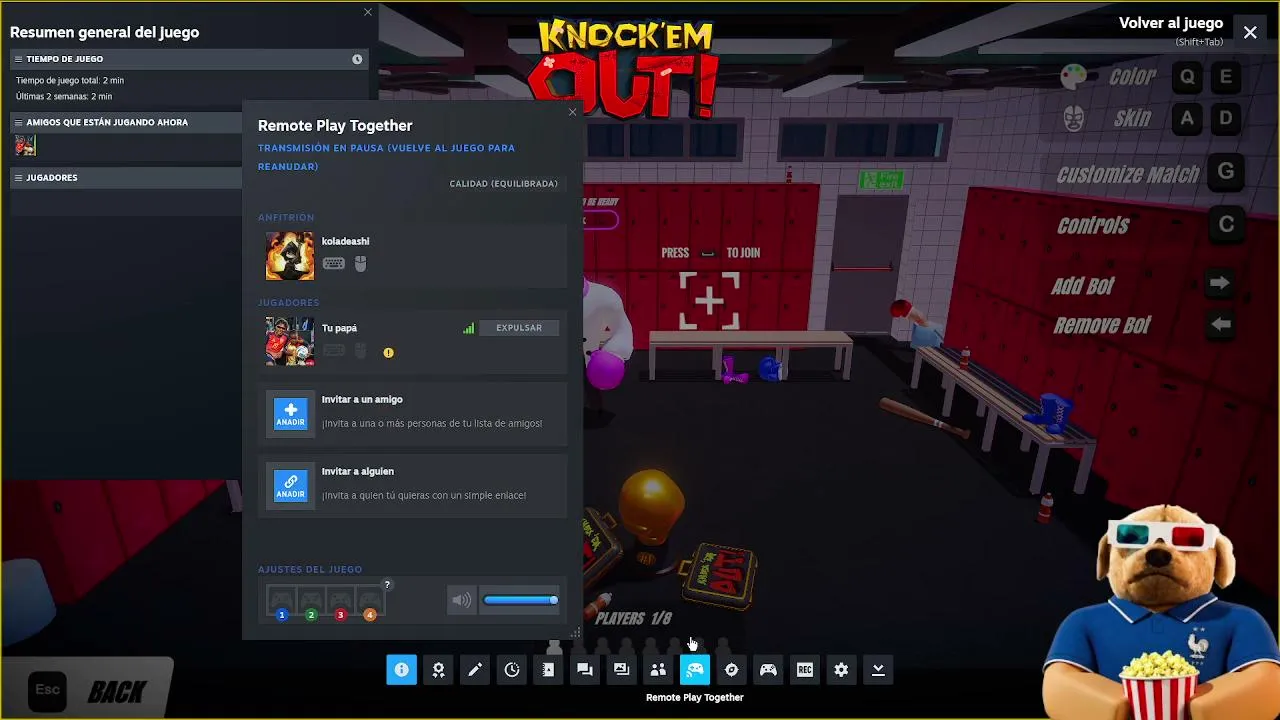Screen dimensions: 1280x720
Task: Toggle Tu papá's keyboard input icon
Action: point(334,351)
